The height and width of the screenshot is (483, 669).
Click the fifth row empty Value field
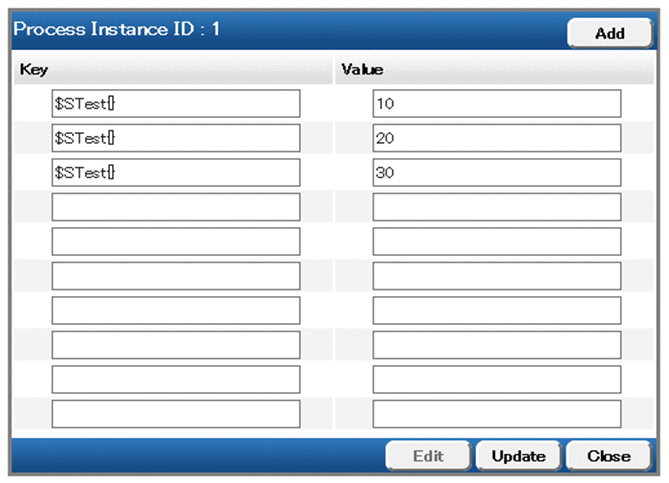point(496,242)
